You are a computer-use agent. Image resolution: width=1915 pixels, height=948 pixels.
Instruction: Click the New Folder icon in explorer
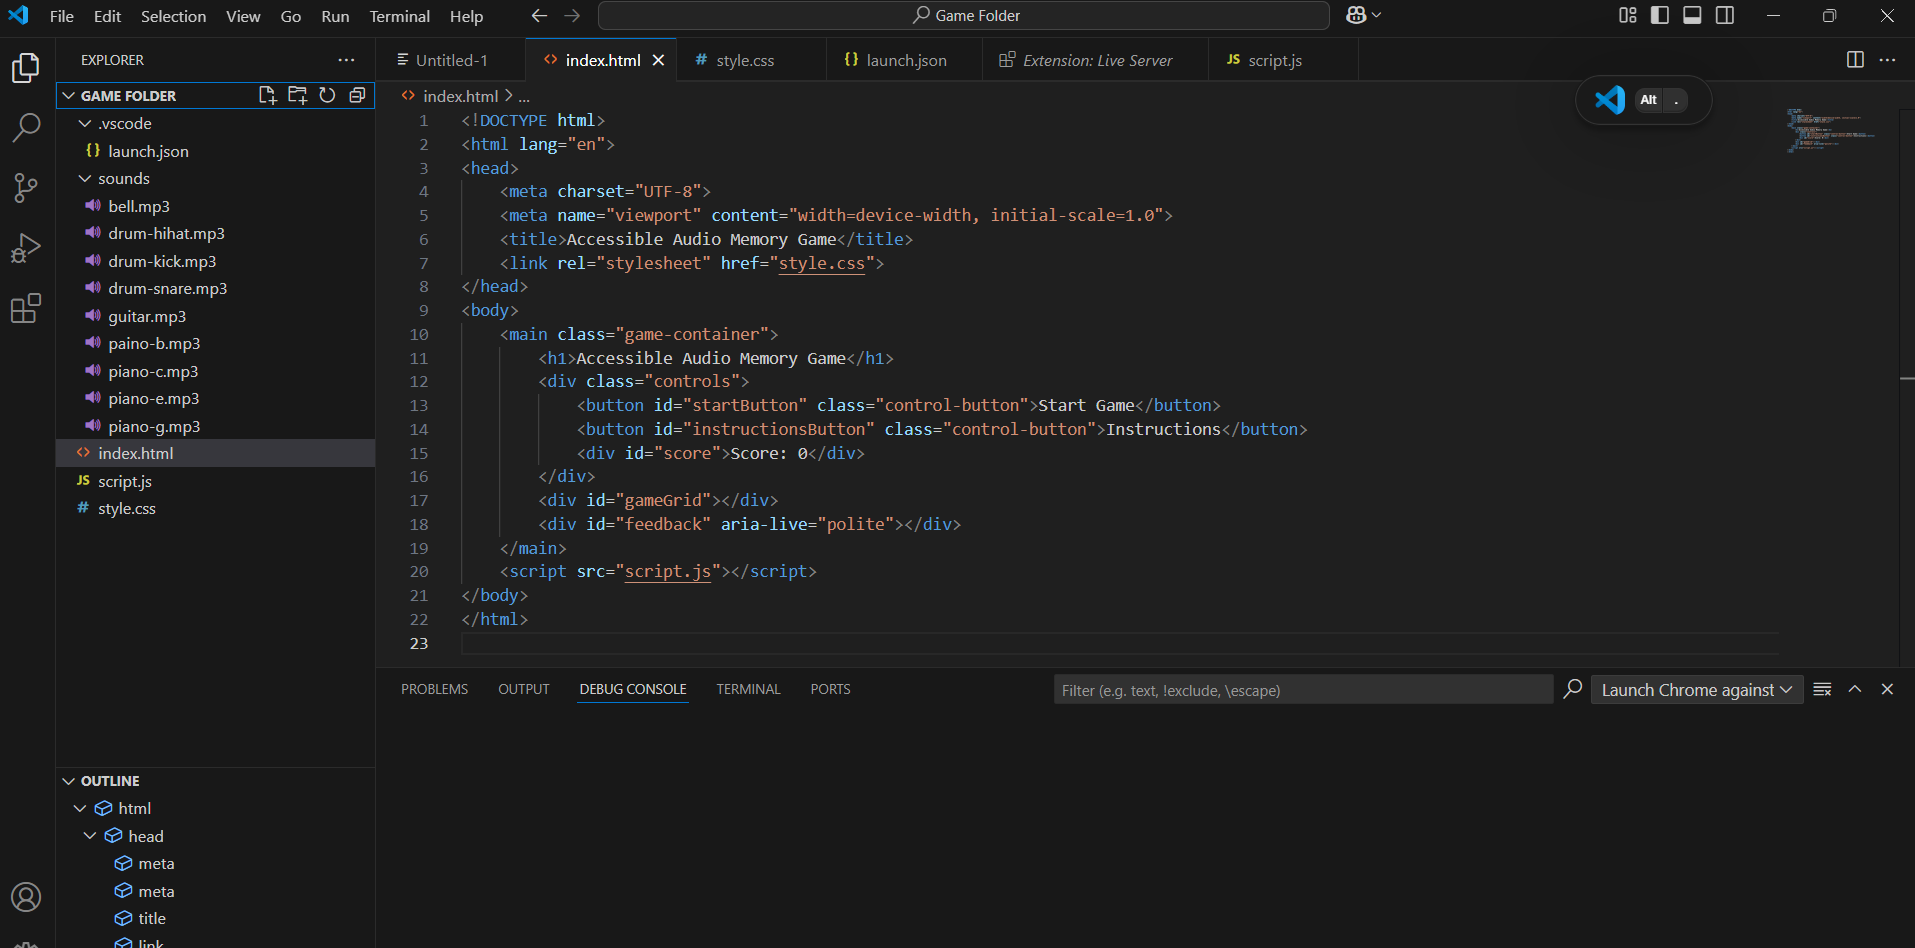click(297, 95)
